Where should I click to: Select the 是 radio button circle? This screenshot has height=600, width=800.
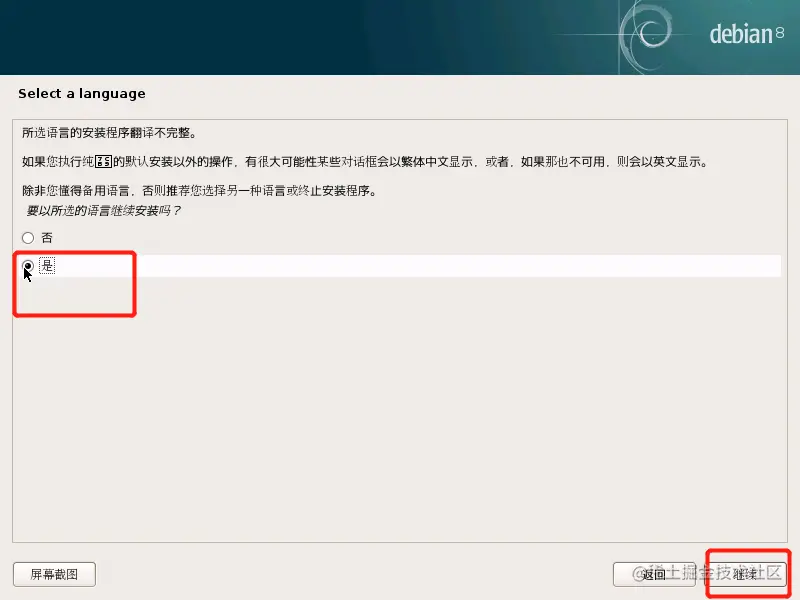28,266
